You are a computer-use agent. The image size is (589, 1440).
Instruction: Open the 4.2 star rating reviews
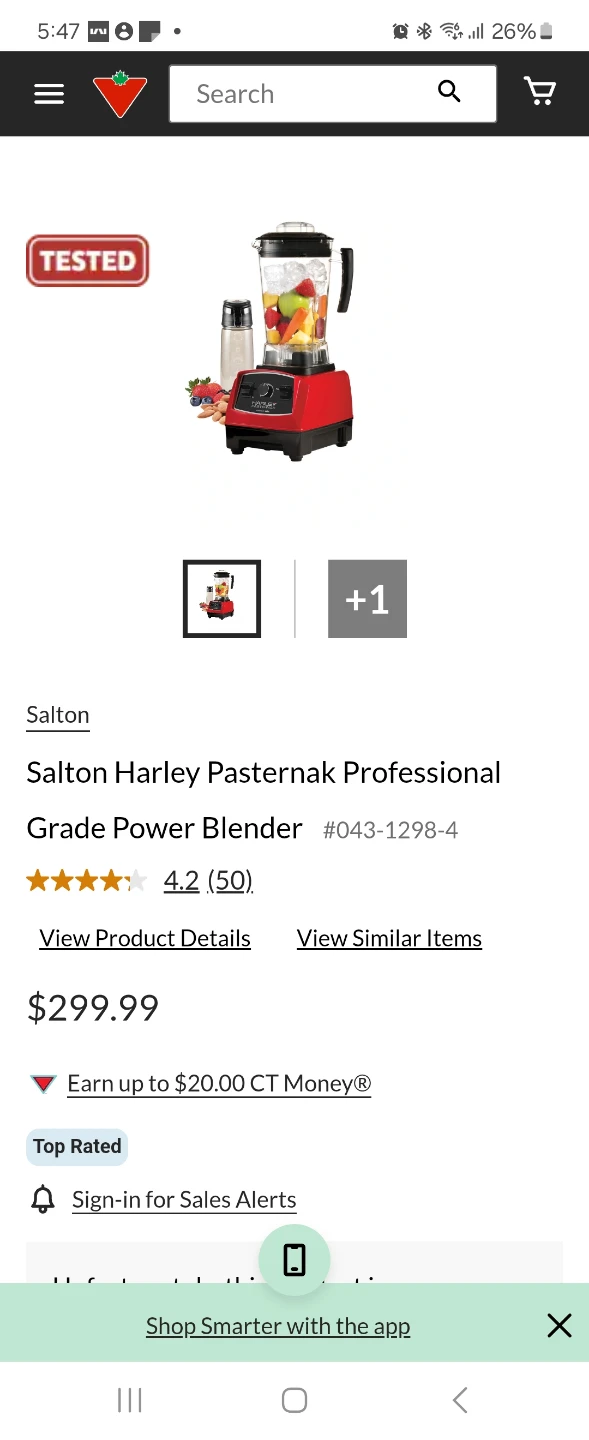click(181, 880)
